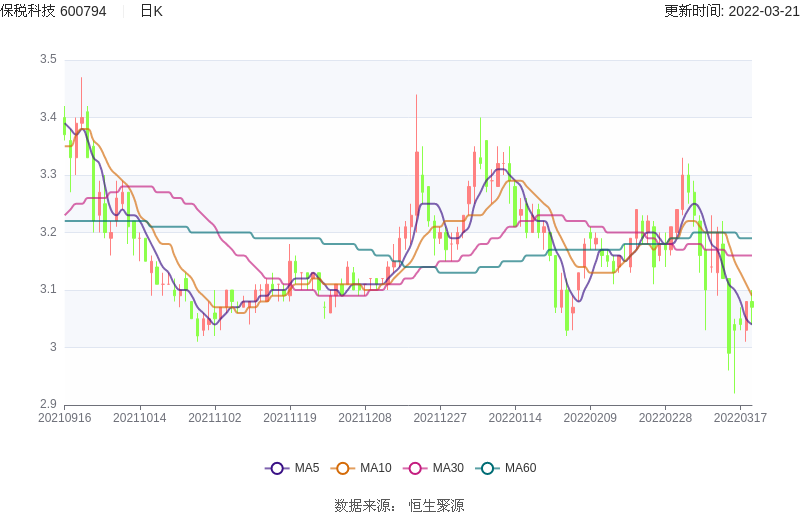800x517 pixels.
Task: Toggle the MA5 purple legend marker
Action: pyautogui.click(x=277, y=468)
